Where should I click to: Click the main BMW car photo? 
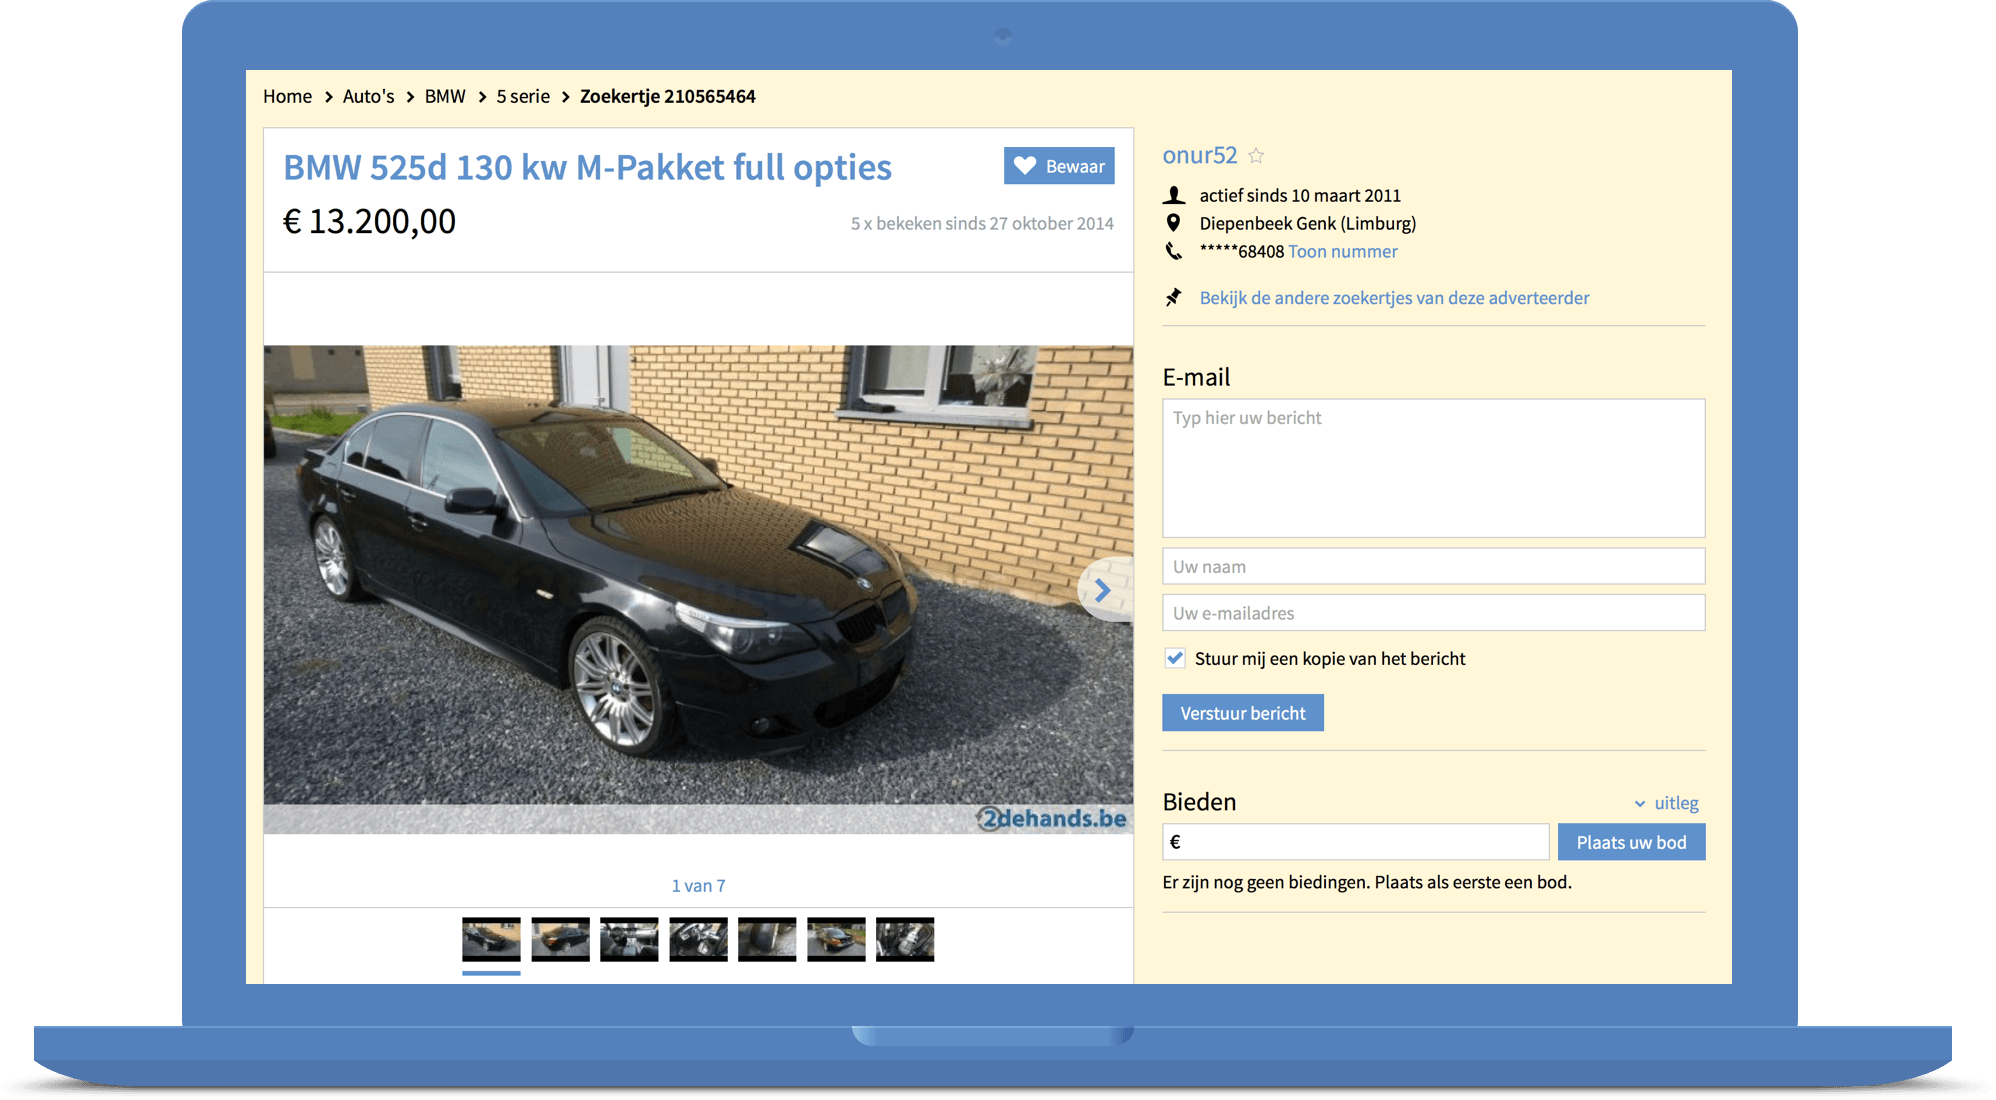(x=698, y=589)
